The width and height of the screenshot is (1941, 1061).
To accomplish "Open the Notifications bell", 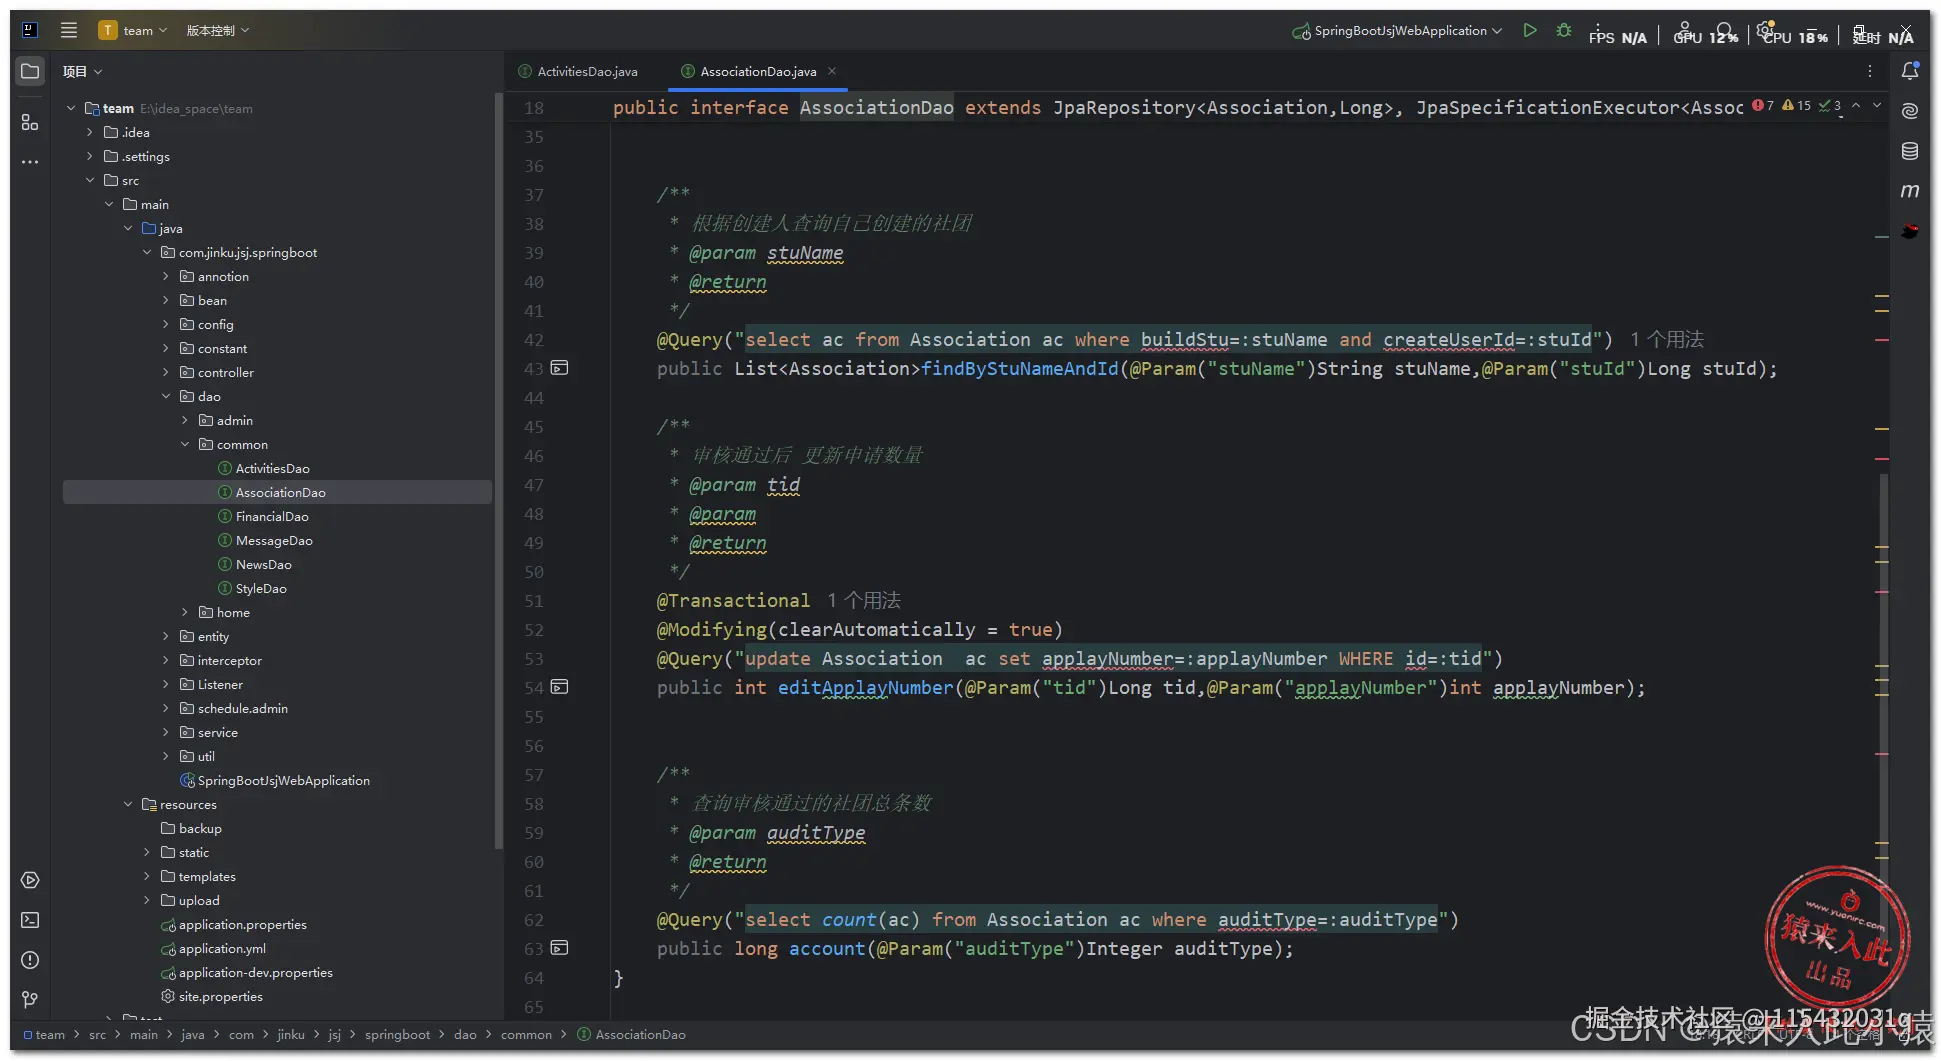I will tap(1910, 71).
